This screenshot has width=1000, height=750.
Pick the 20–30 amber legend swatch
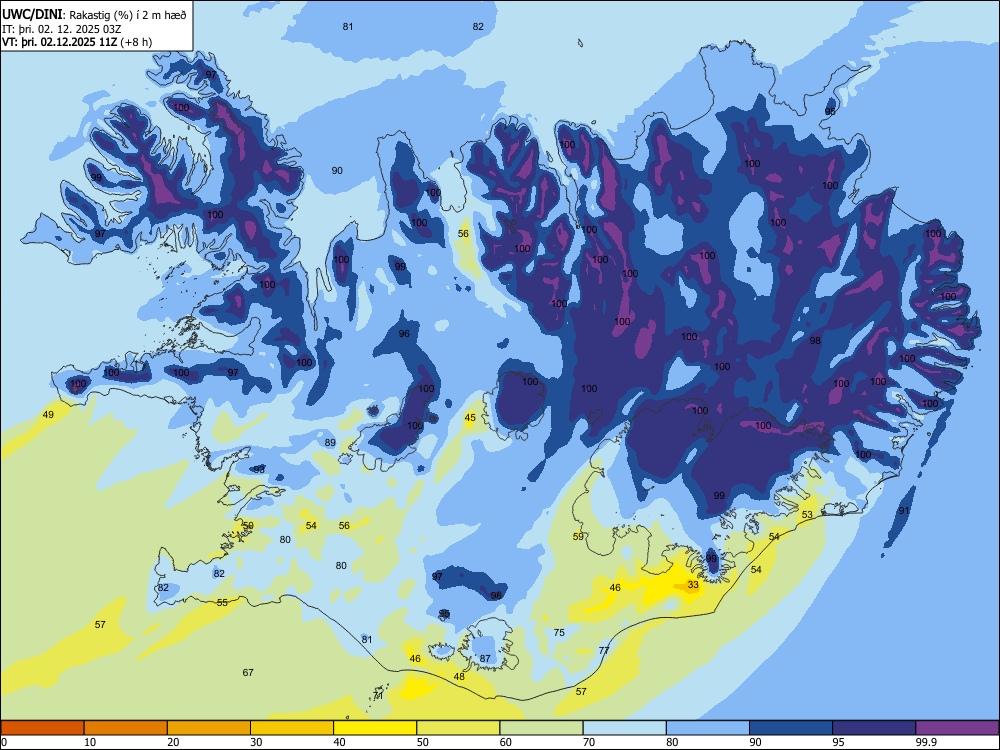pos(209,728)
